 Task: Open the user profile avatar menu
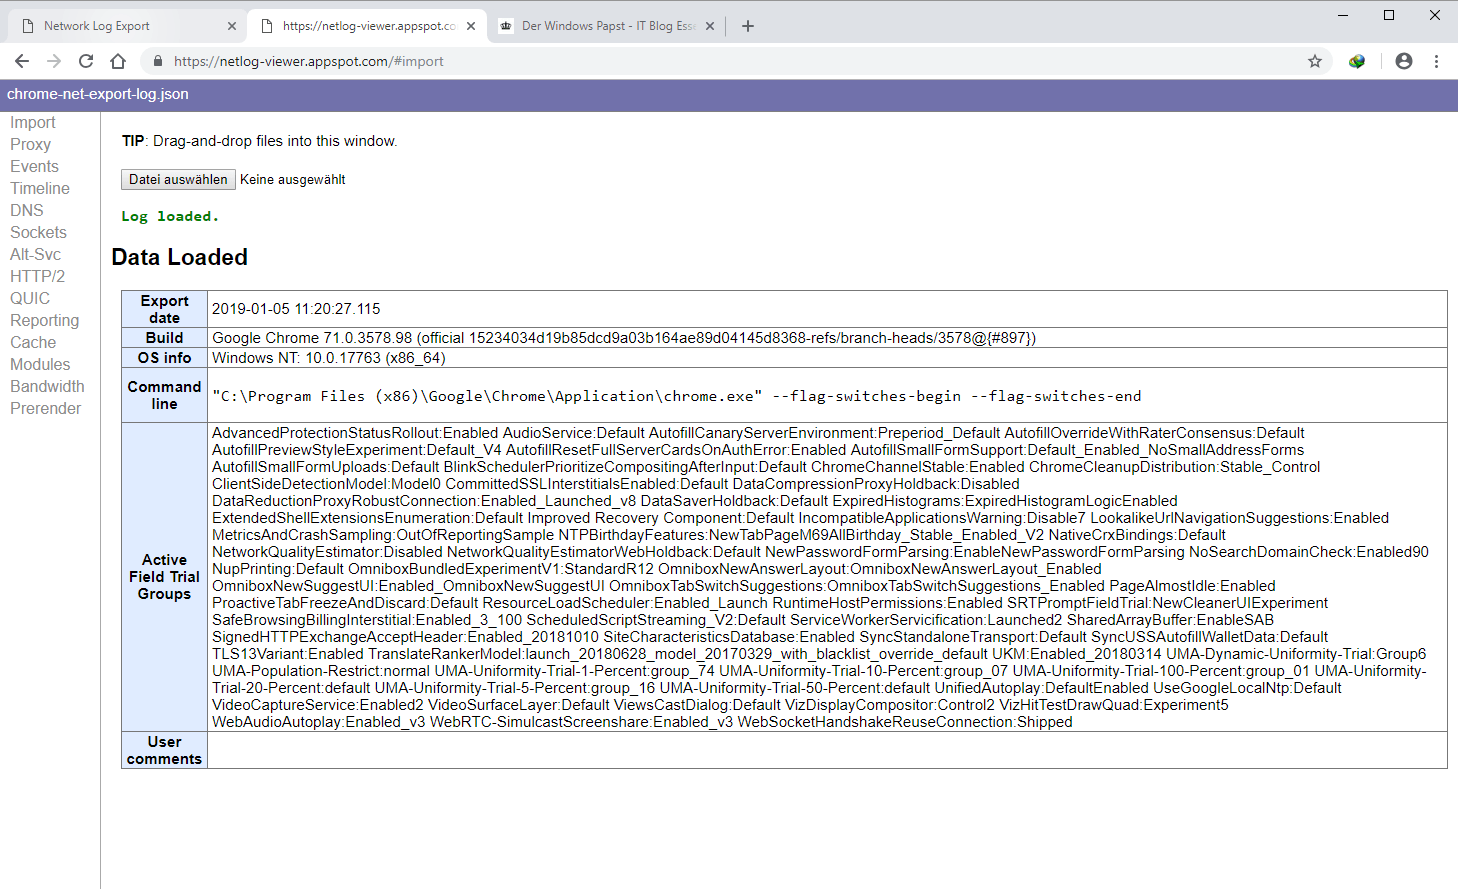(1403, 61)
